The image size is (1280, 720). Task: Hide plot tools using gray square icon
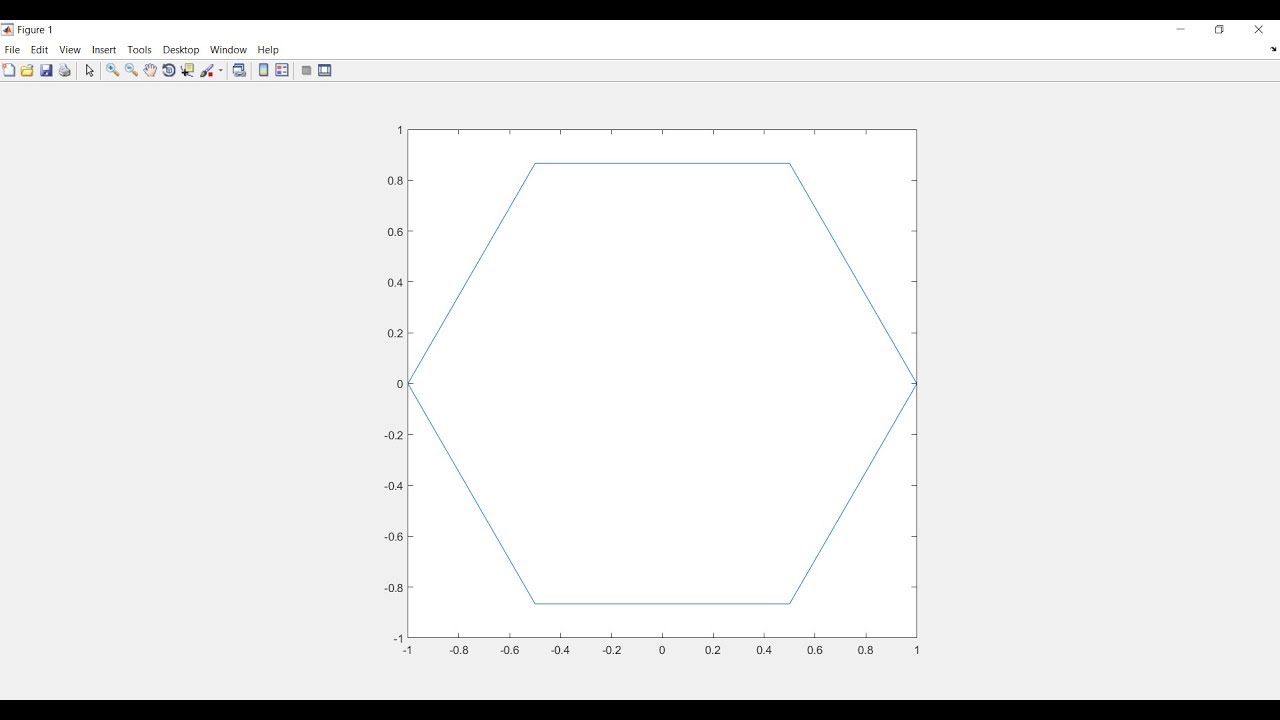point(307,70)
